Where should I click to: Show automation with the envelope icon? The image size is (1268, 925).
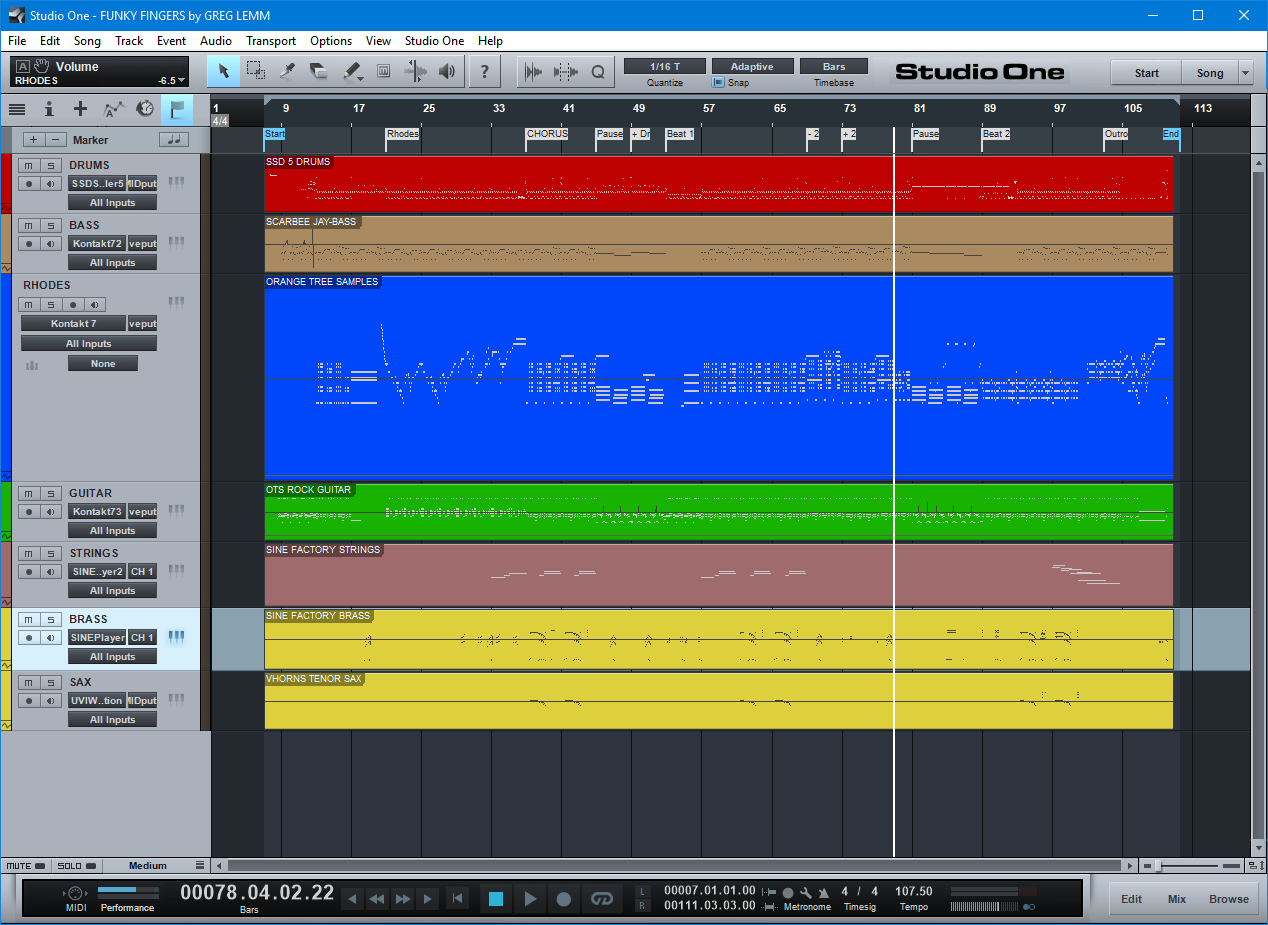point(113,109)
